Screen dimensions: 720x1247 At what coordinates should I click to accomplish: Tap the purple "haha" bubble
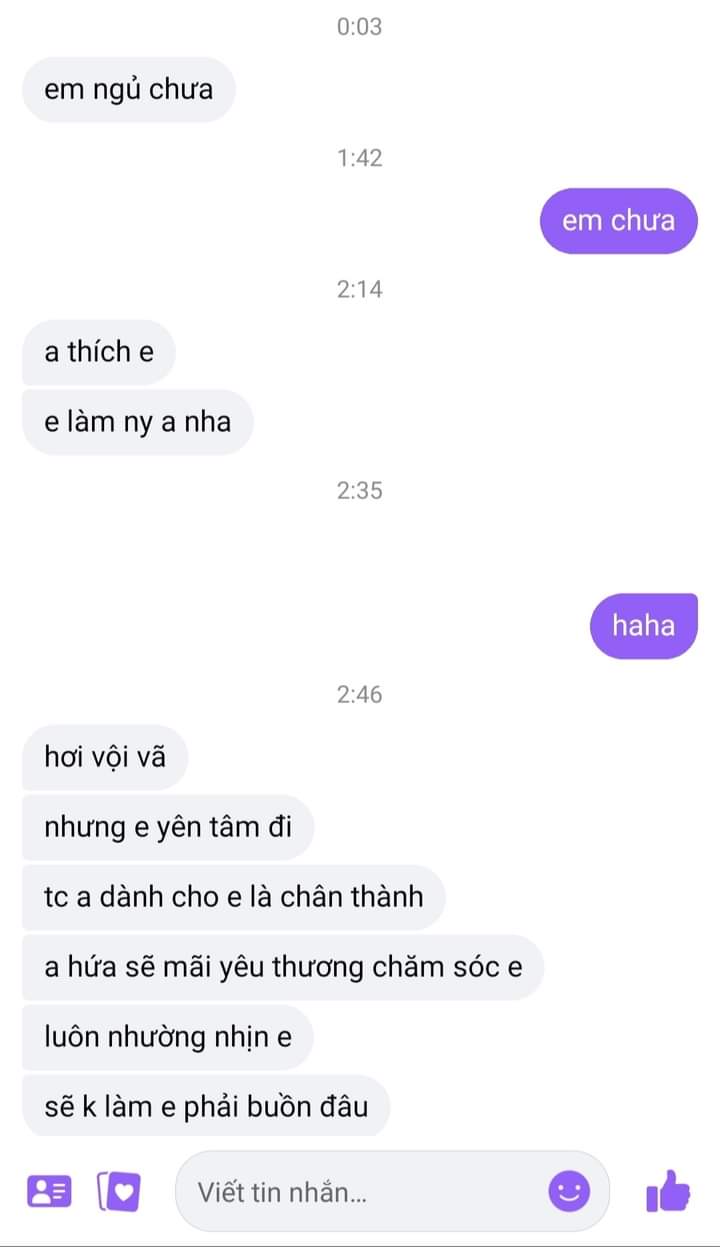[643, 626]
